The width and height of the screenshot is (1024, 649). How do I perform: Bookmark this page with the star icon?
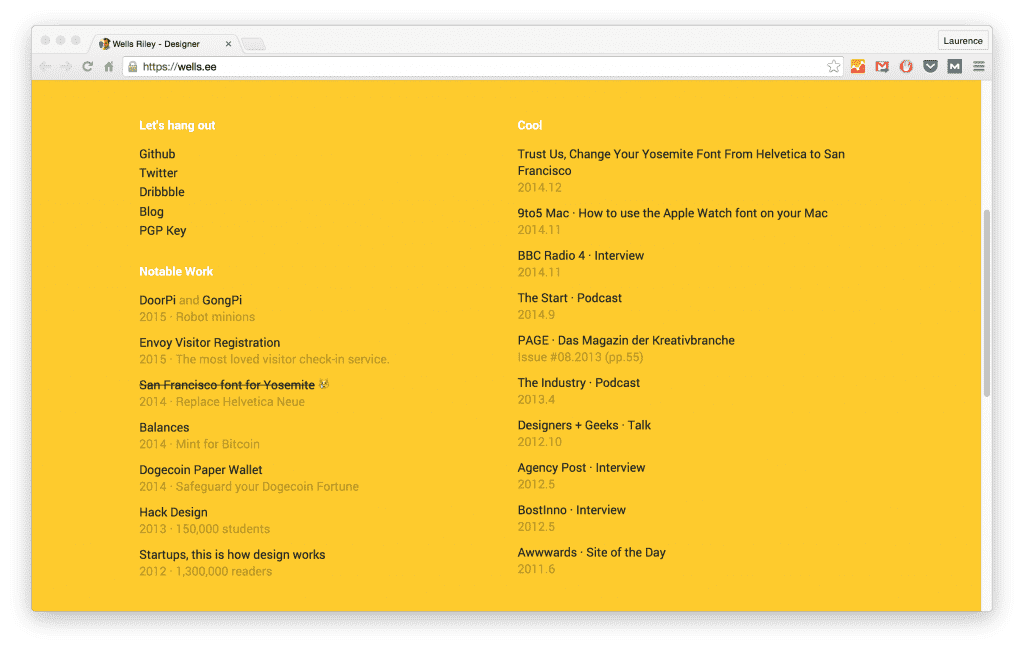(833, 67)
